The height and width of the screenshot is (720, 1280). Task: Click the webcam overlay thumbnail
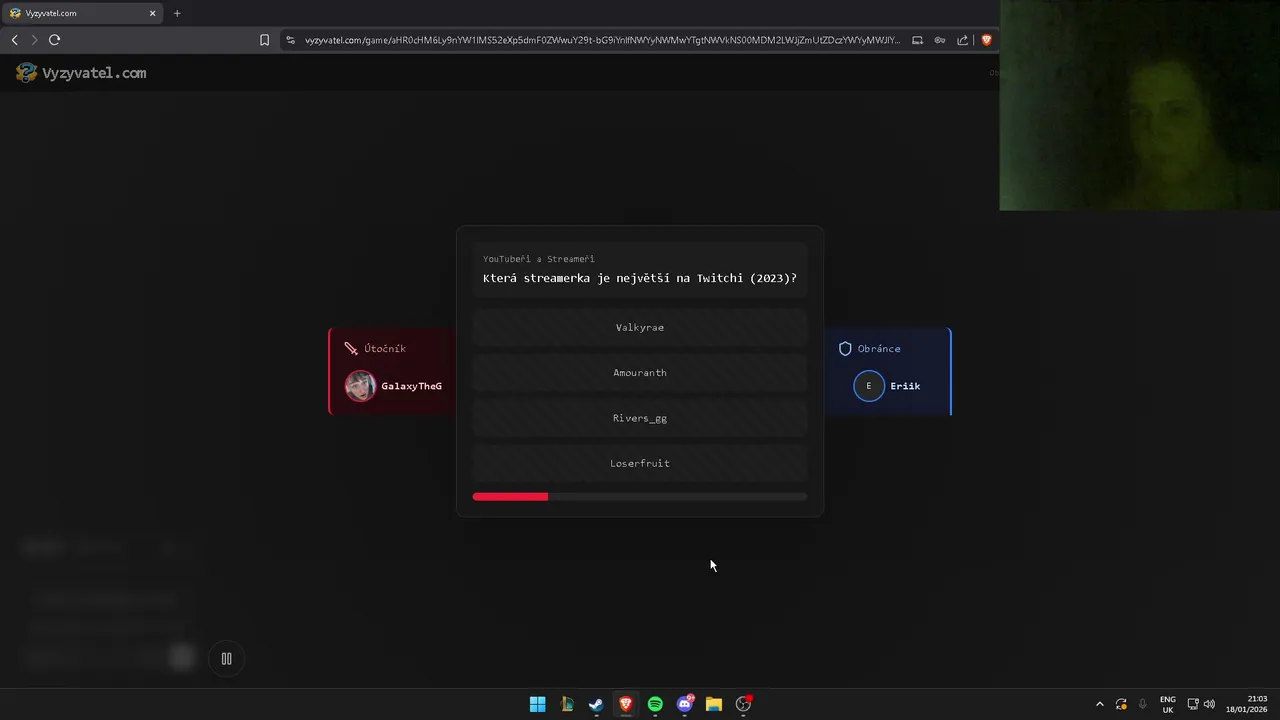point(1140,105)
